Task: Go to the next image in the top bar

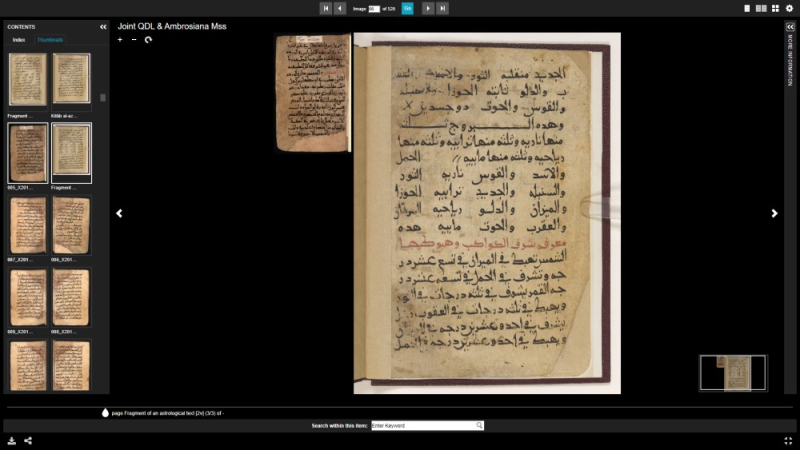Action: pos(428,8)
